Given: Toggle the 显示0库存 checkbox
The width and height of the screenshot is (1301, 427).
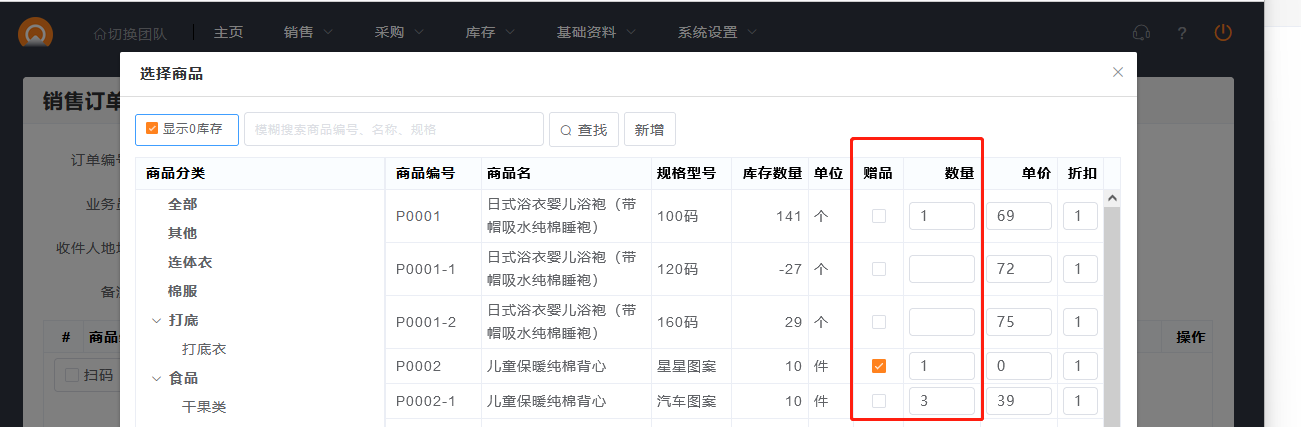Looking at the screenshot, I should 152,129.
